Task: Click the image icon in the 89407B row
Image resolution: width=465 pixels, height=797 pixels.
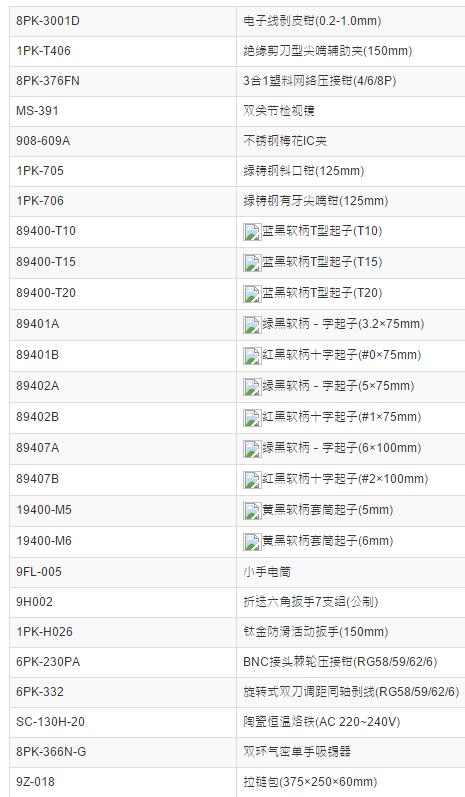Action: [x=252, y=480]
